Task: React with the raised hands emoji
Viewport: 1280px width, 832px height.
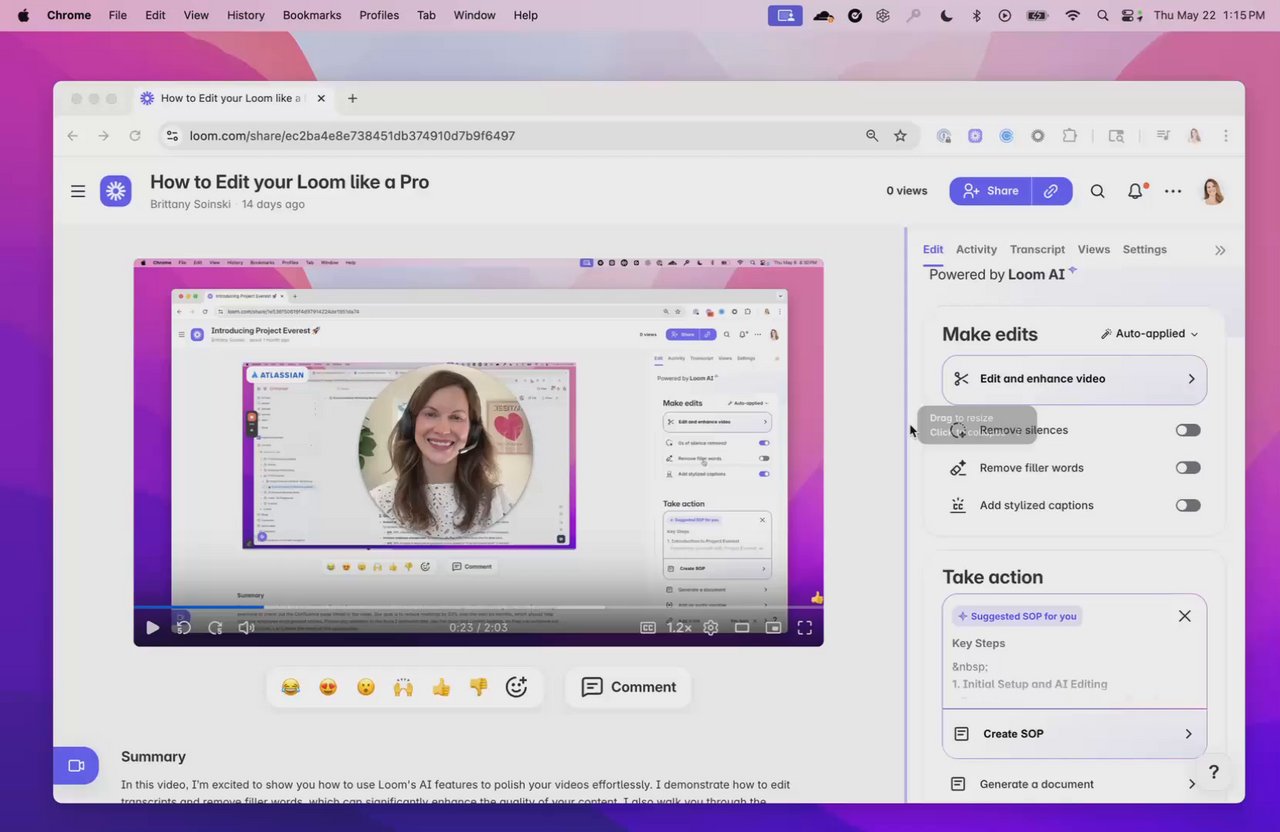Action: [403, 687]
